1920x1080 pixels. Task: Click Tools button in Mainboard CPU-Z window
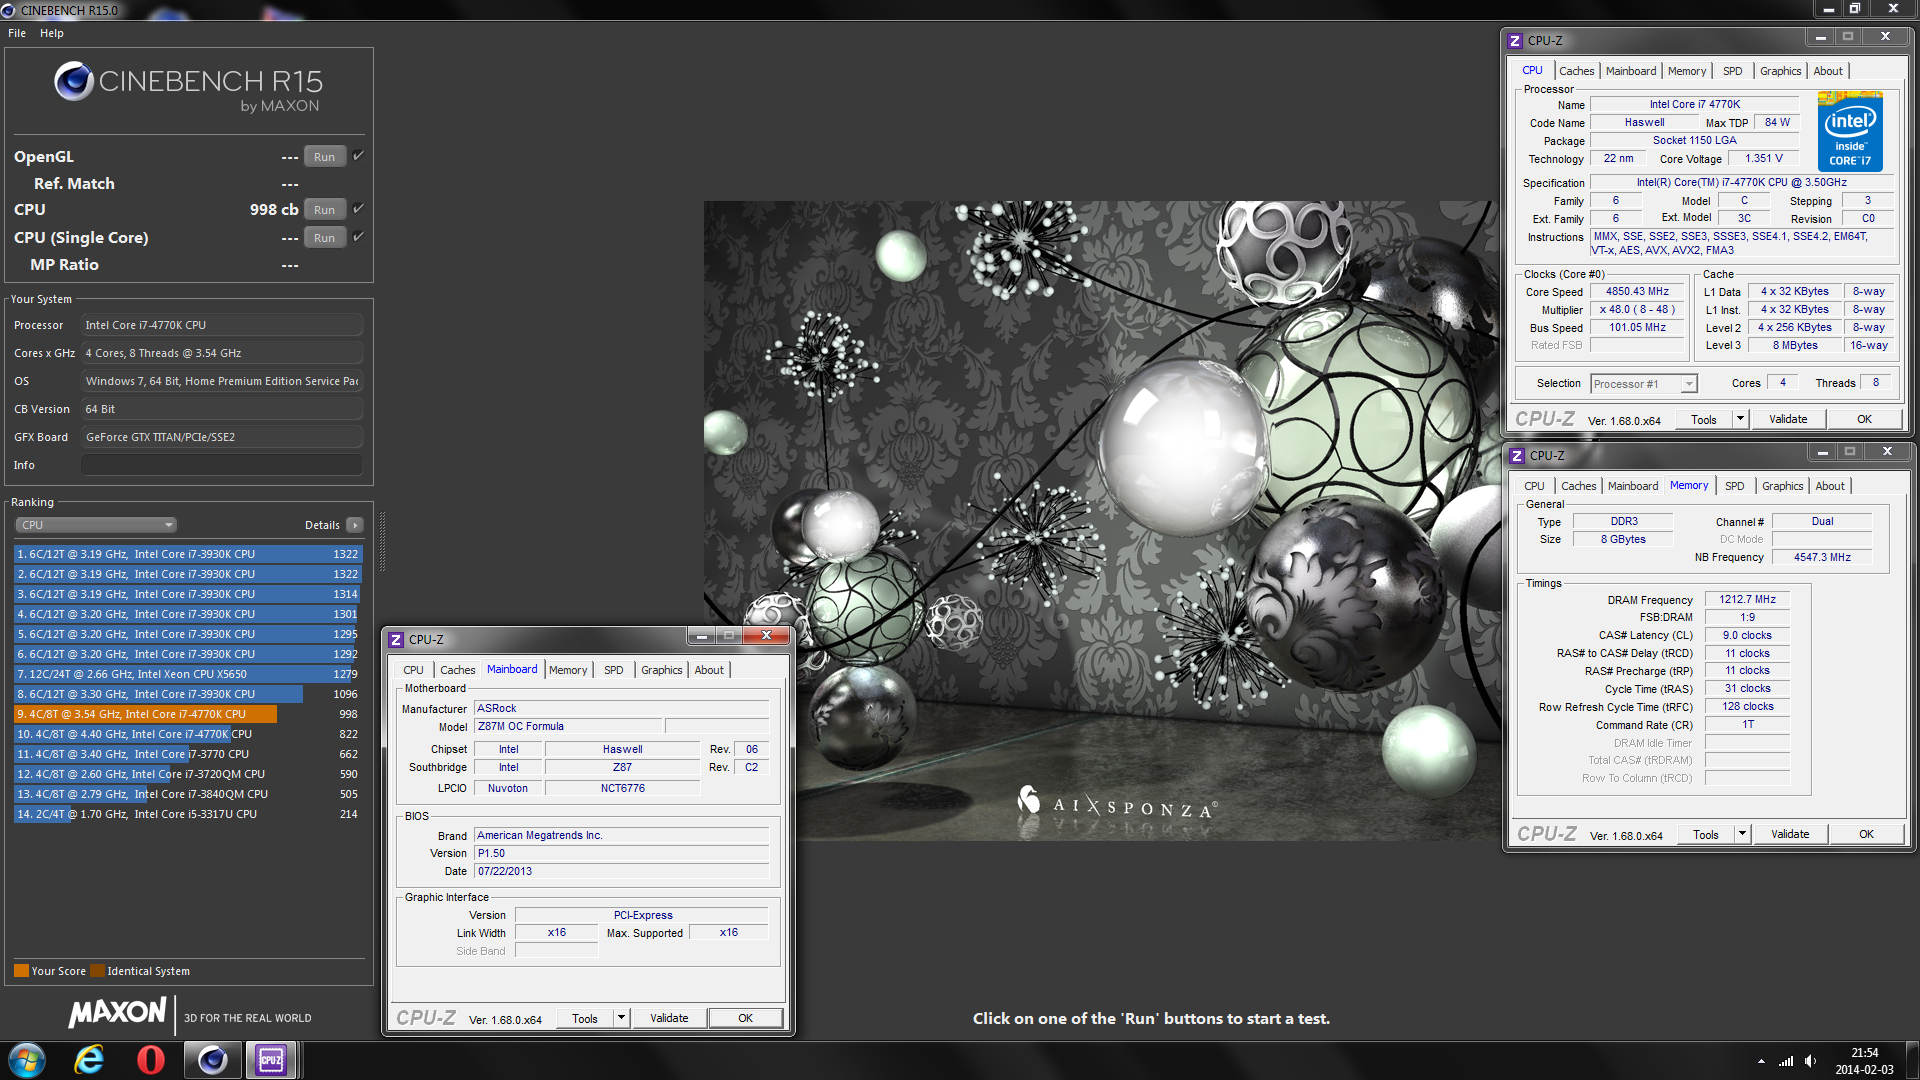click(585, 1019)
